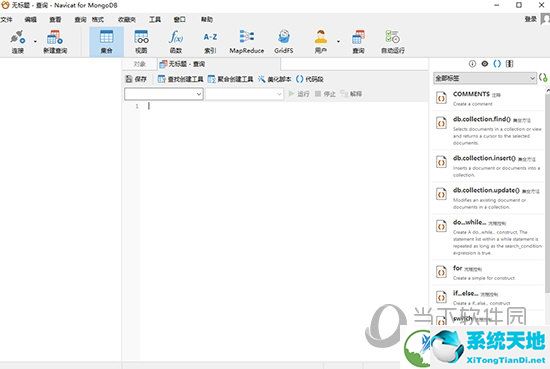The image size is (550, 369).
Task: Open the 查询 menu in menu bar
Action: (x=80, y=19)
